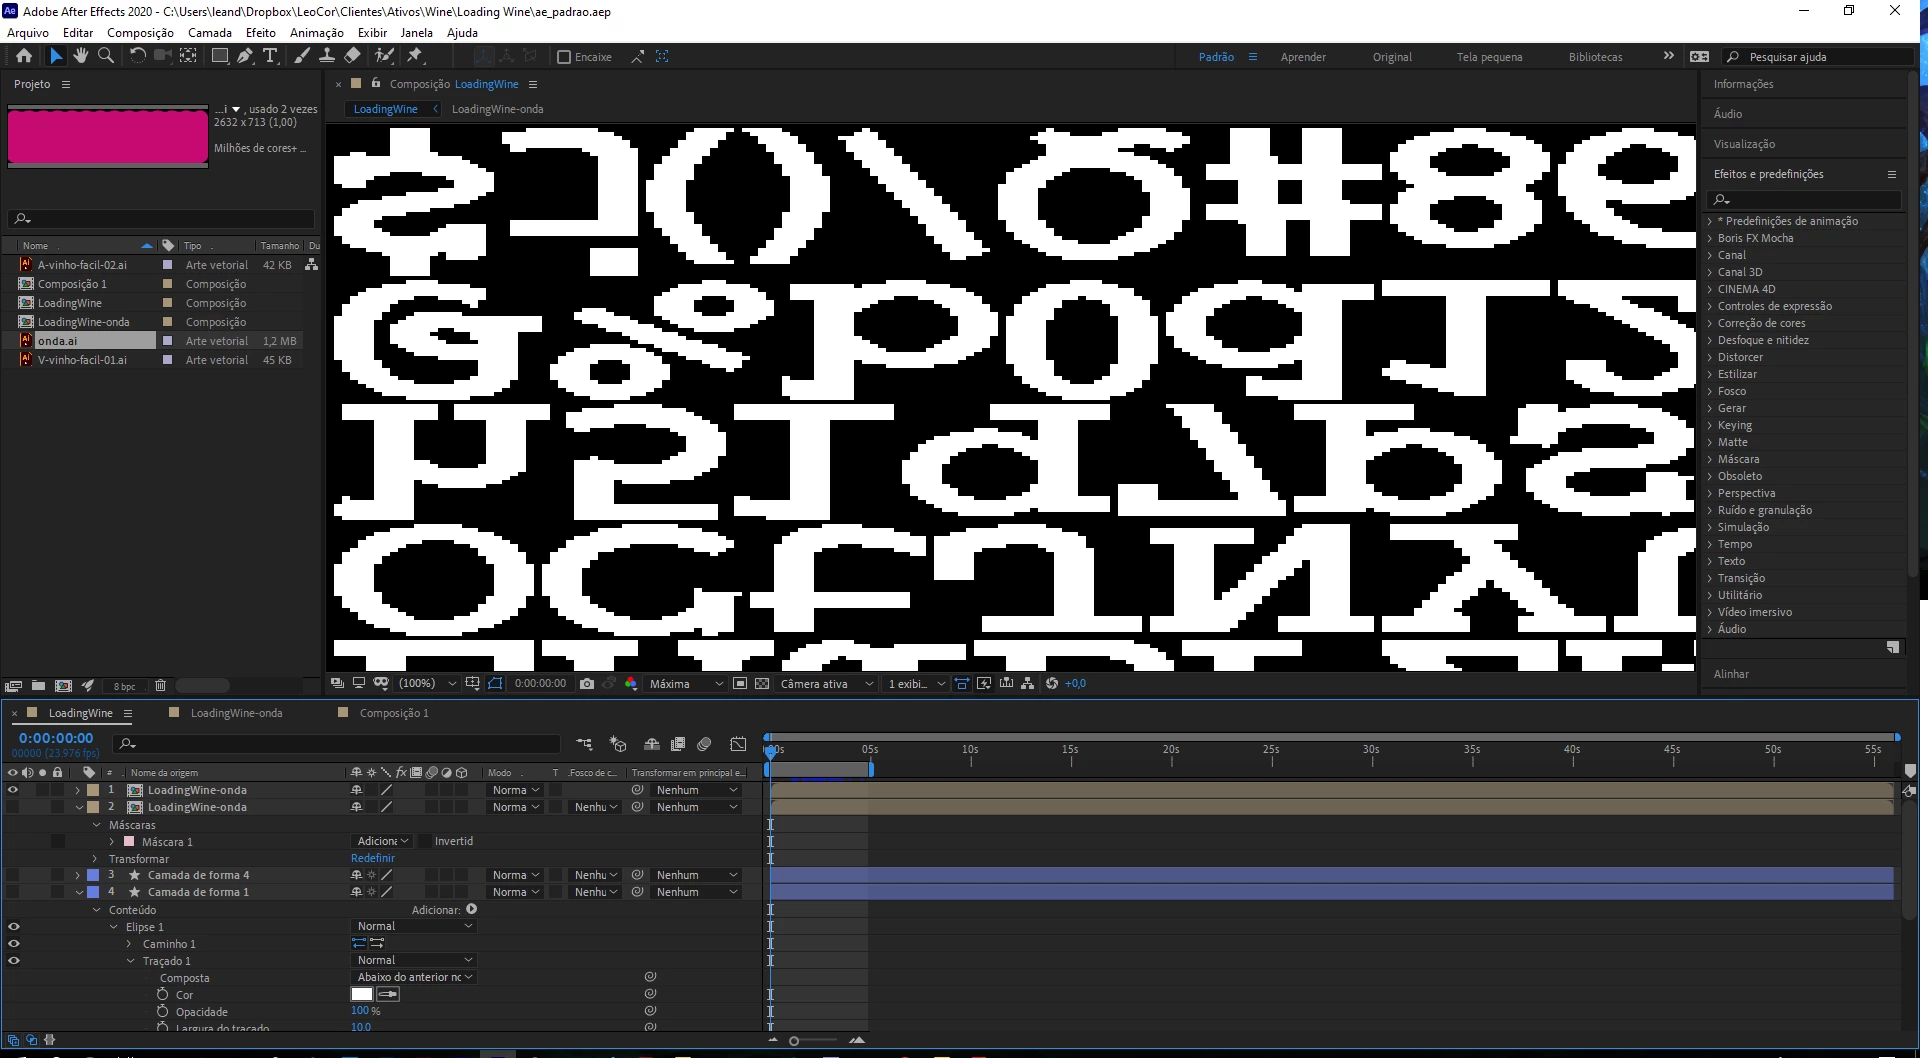
Task: Switch to LoadingWine-onda timeline tab
Action: coord(236,713)
